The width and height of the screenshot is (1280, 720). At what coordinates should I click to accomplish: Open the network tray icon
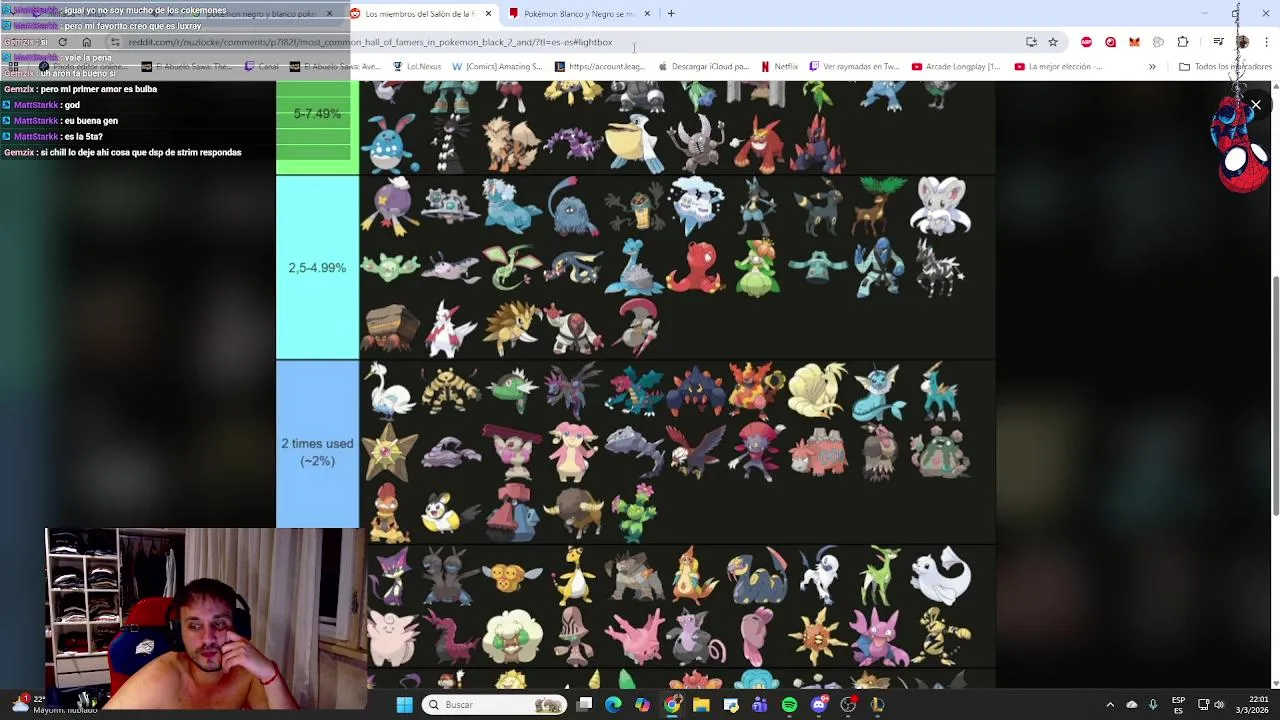1203,705
